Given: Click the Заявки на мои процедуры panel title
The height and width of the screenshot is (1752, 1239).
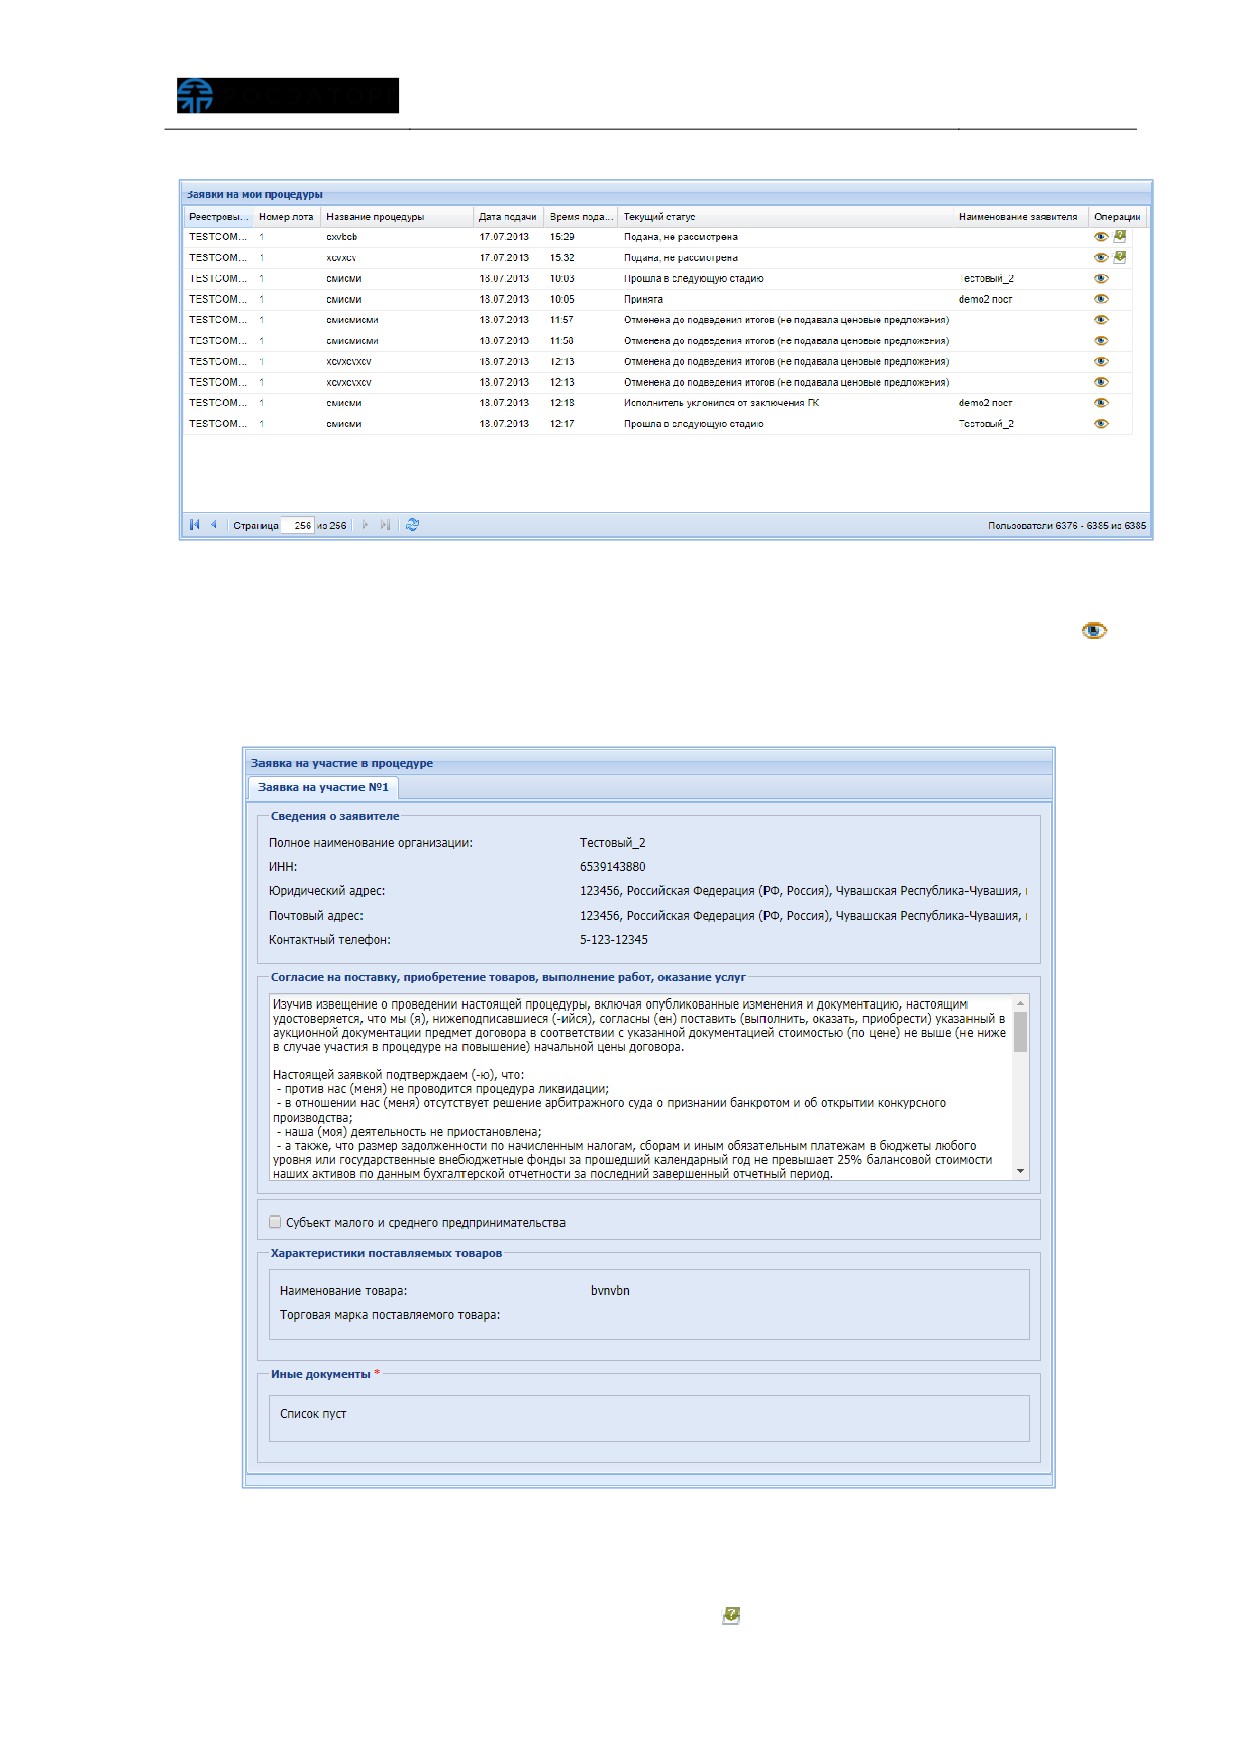Looking at the screenshot, I should point(255,194).
